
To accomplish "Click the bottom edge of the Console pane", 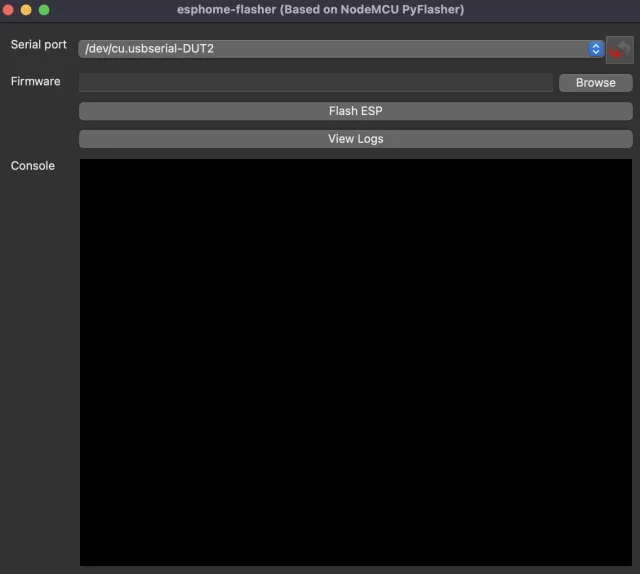I will tap(355, 563).
